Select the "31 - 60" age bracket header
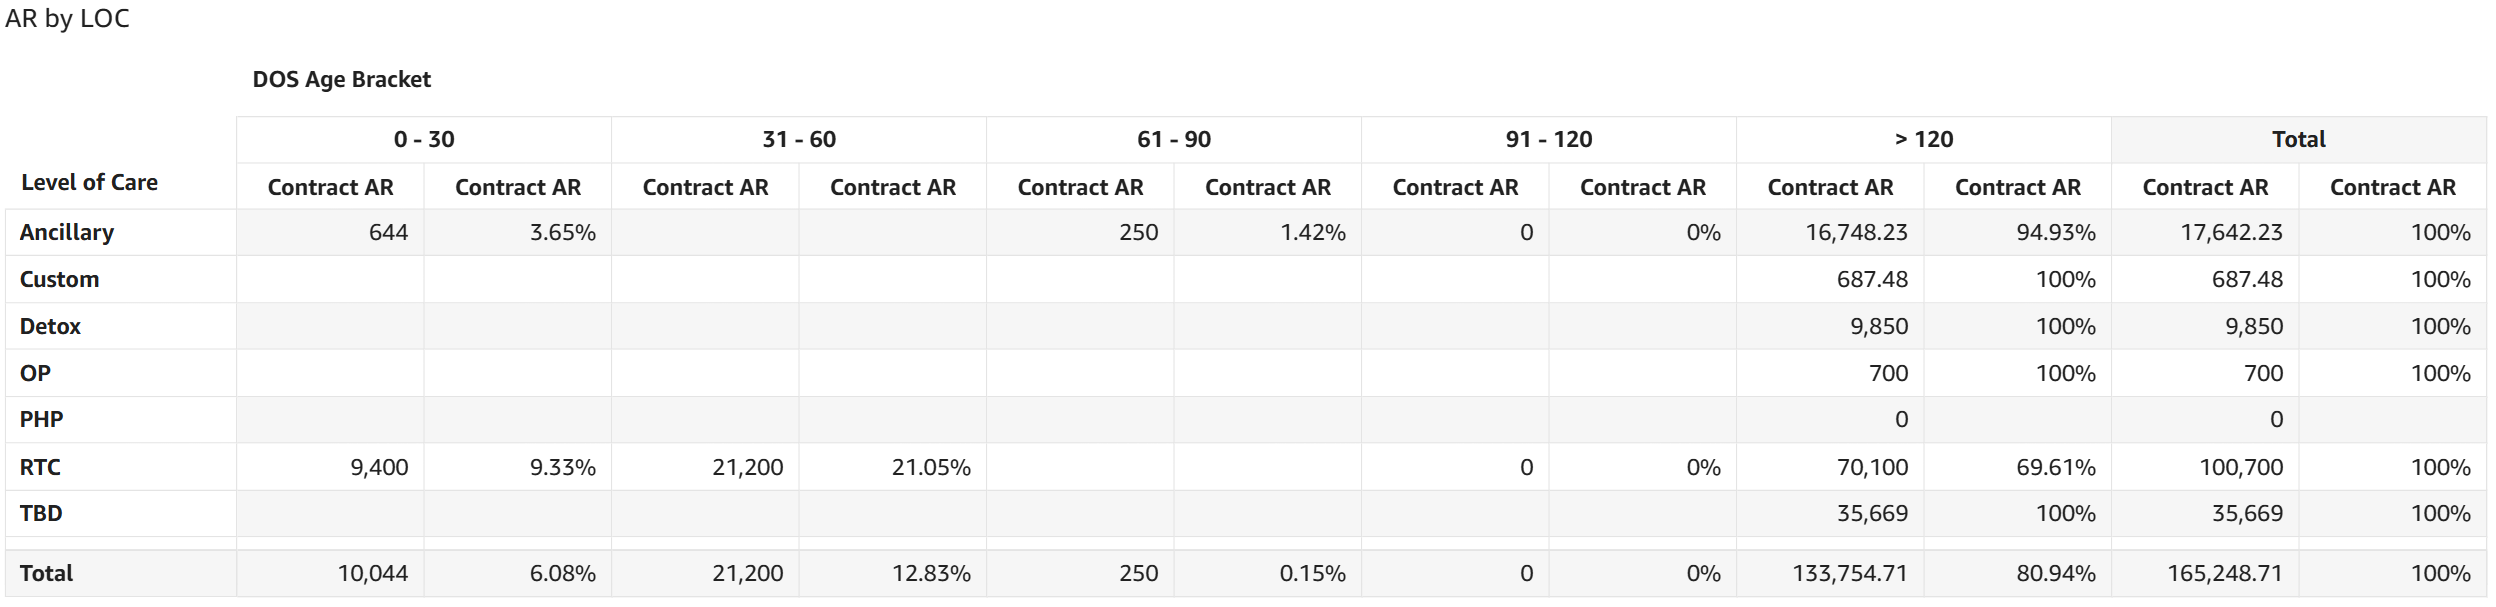Screen dimensions: 2496x607 tap(799, 140)
